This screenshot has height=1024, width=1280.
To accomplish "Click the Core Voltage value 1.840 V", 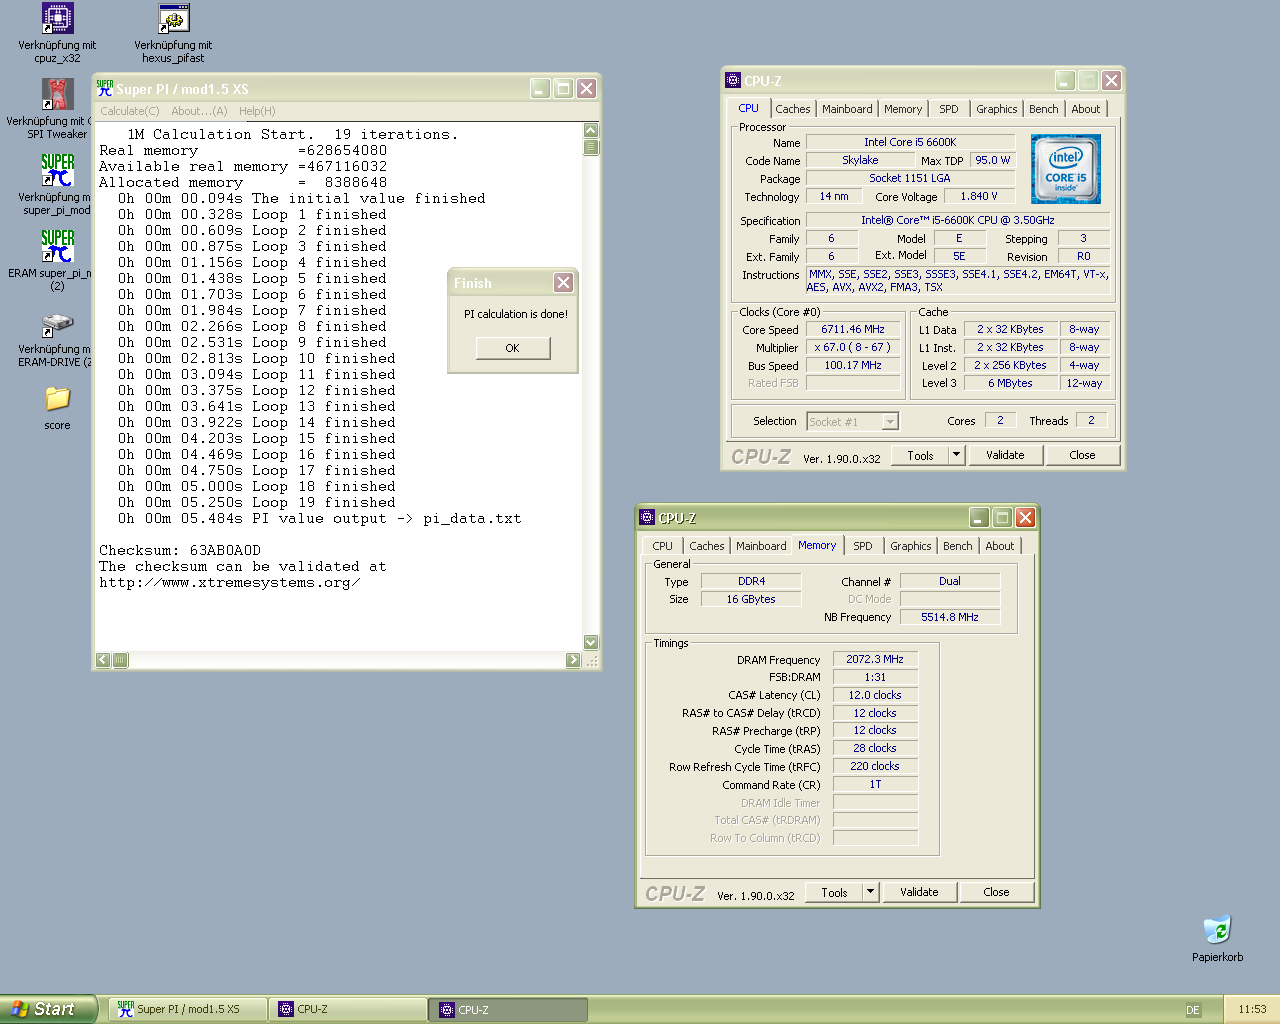I will pos(979,196).
